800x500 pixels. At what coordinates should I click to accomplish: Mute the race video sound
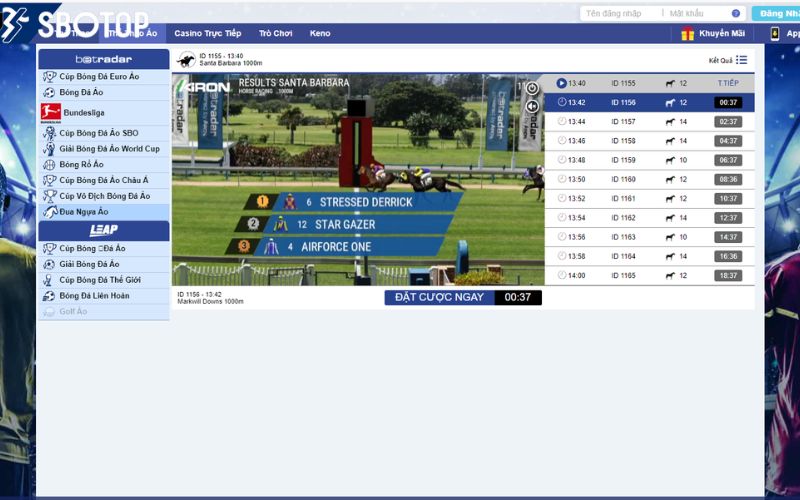coord(532,106)
